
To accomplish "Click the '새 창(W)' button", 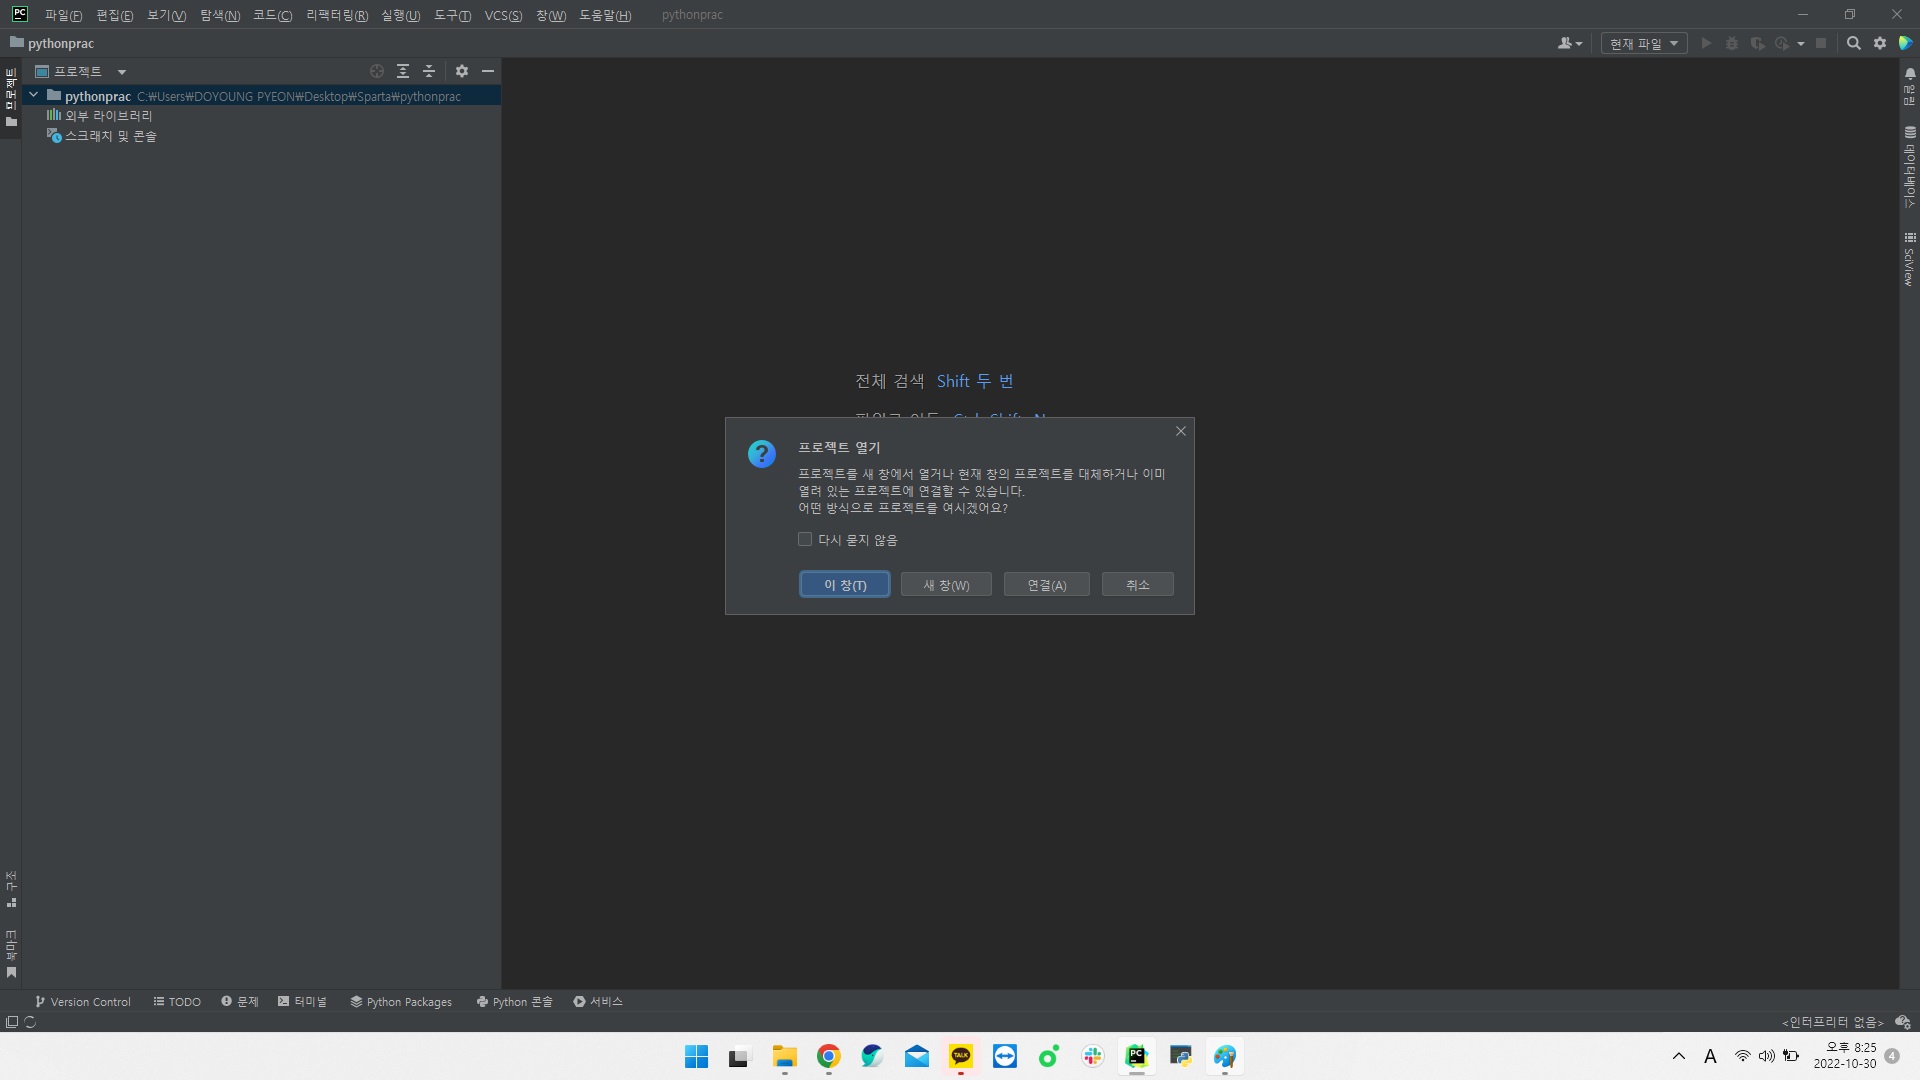I will [x=946, y=585].
